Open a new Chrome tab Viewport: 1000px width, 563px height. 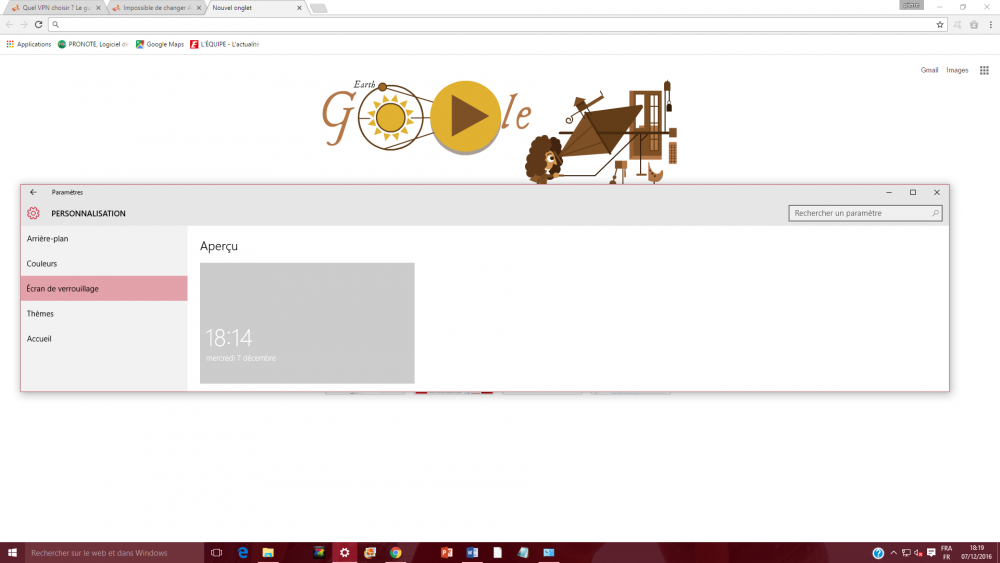[318, 8]
